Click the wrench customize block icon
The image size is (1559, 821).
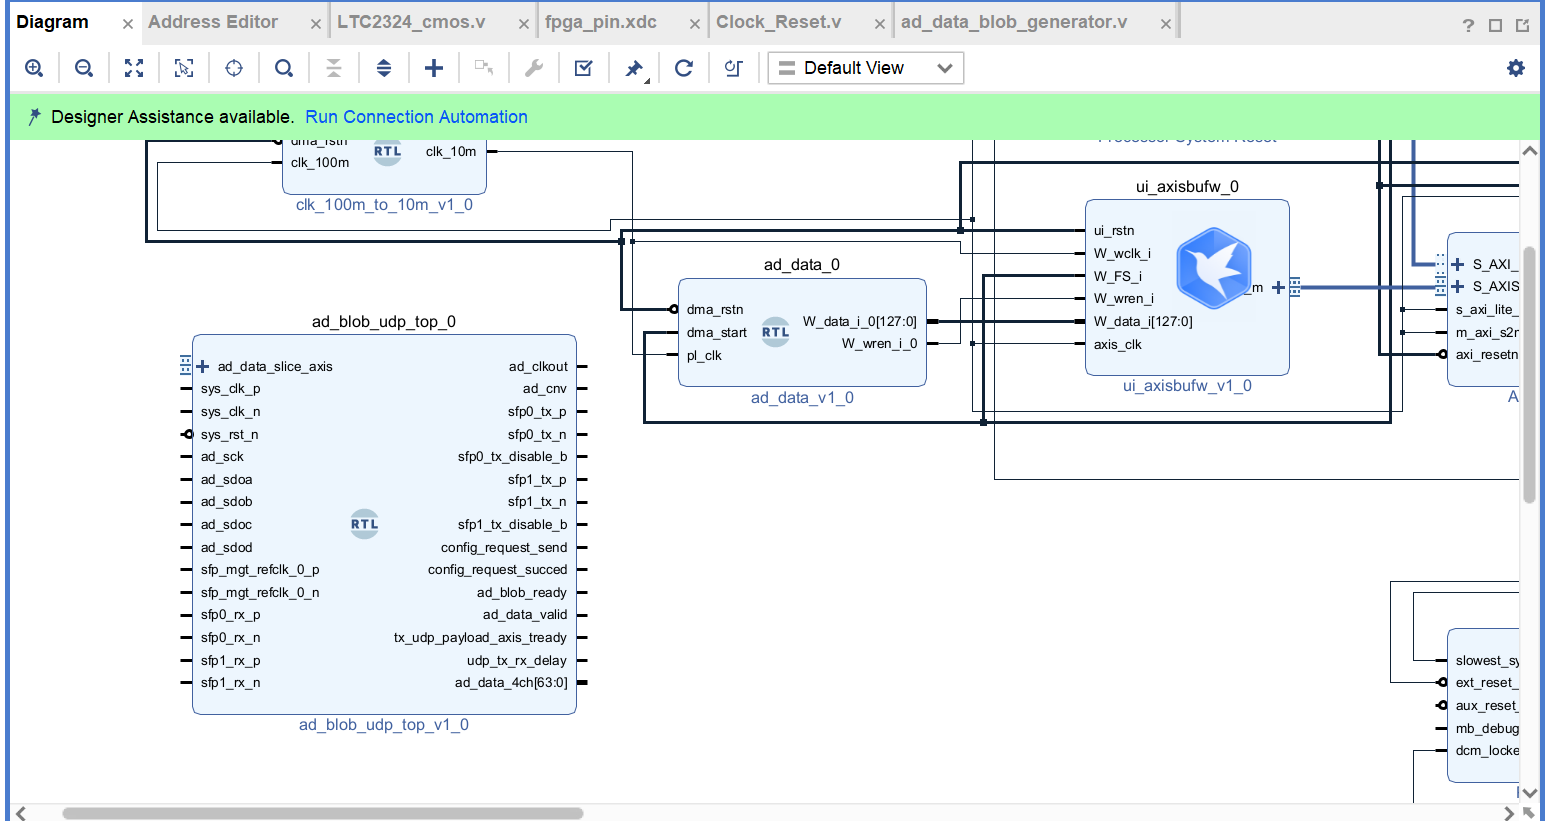click(534, 68)
